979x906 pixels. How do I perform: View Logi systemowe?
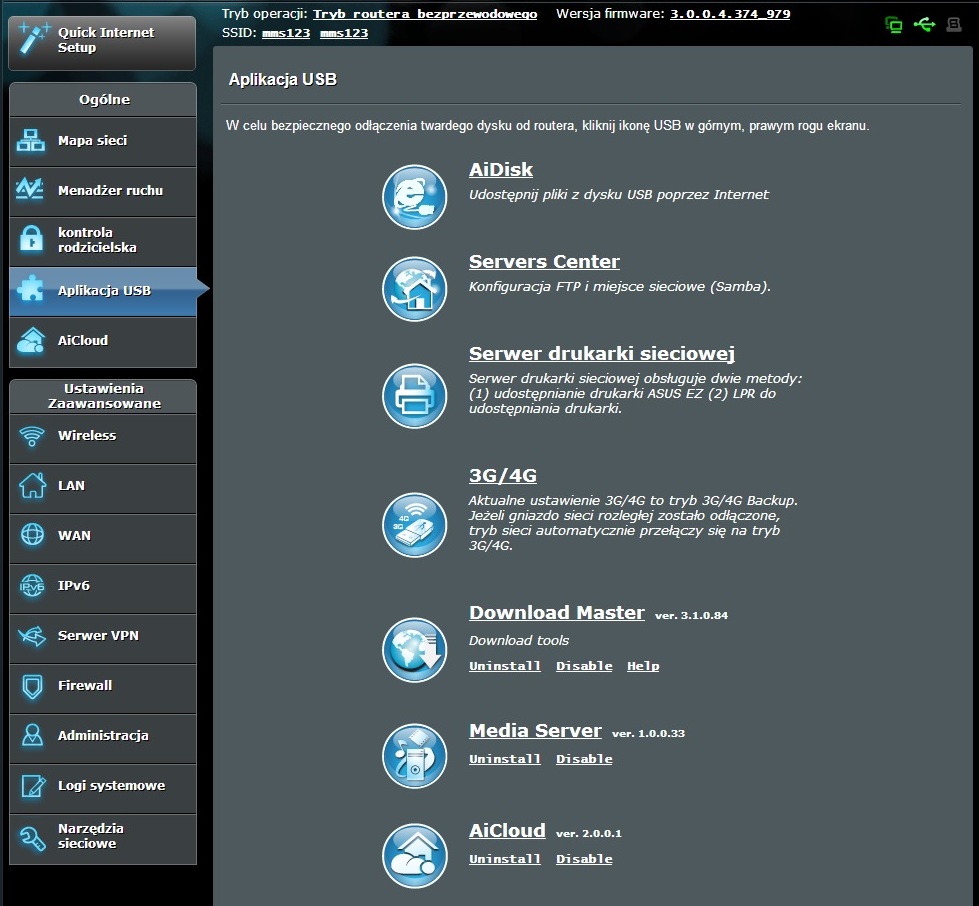click(x=103, y=788)
